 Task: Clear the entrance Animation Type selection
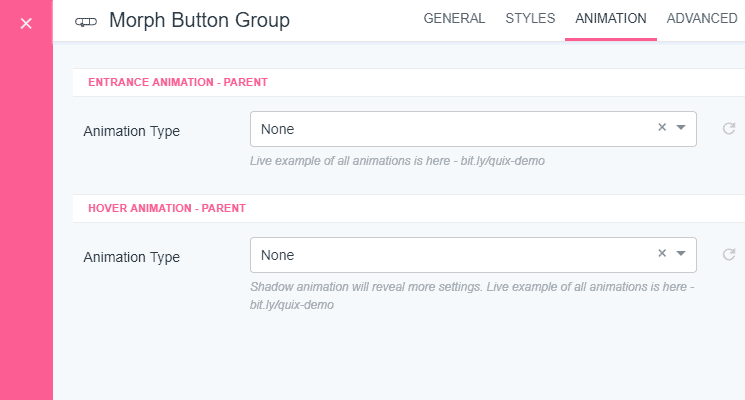(661, 128)
